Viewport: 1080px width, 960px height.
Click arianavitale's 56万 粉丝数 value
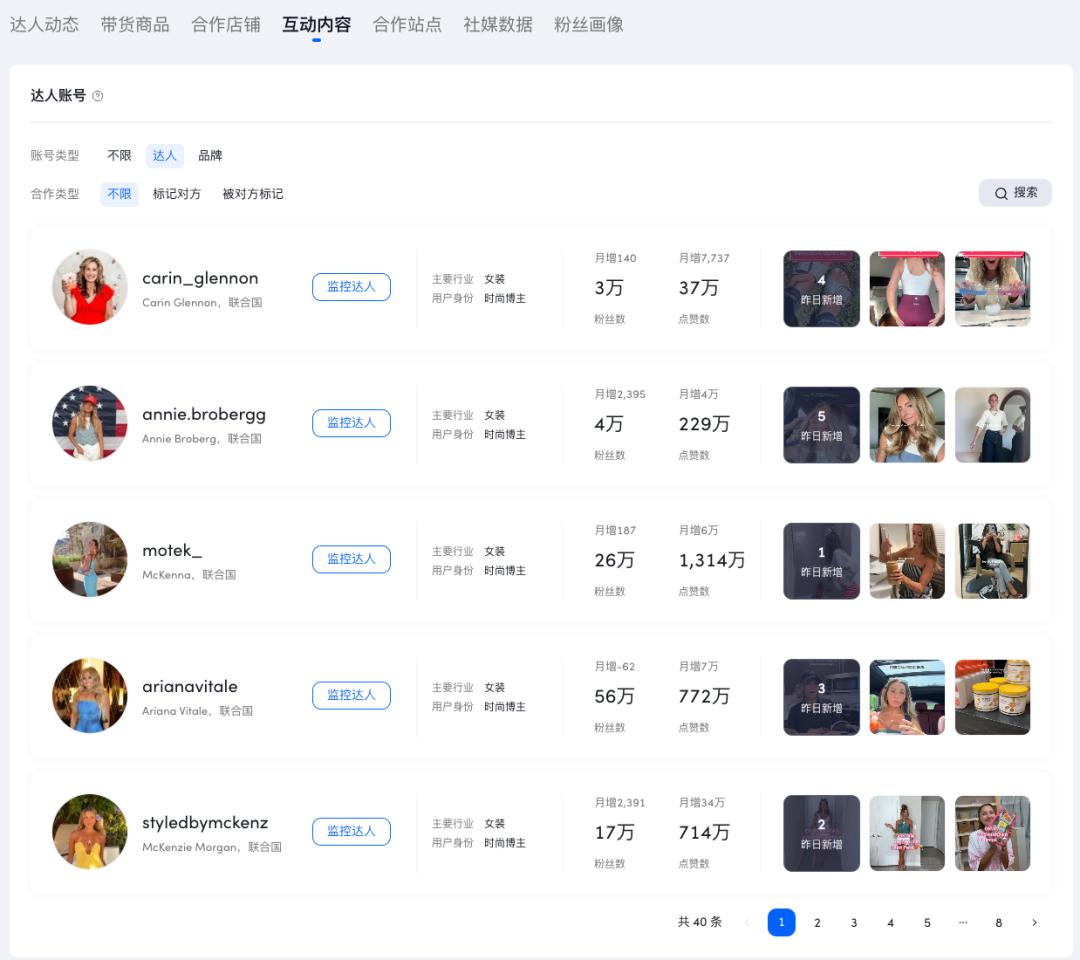tap(614, 696)
